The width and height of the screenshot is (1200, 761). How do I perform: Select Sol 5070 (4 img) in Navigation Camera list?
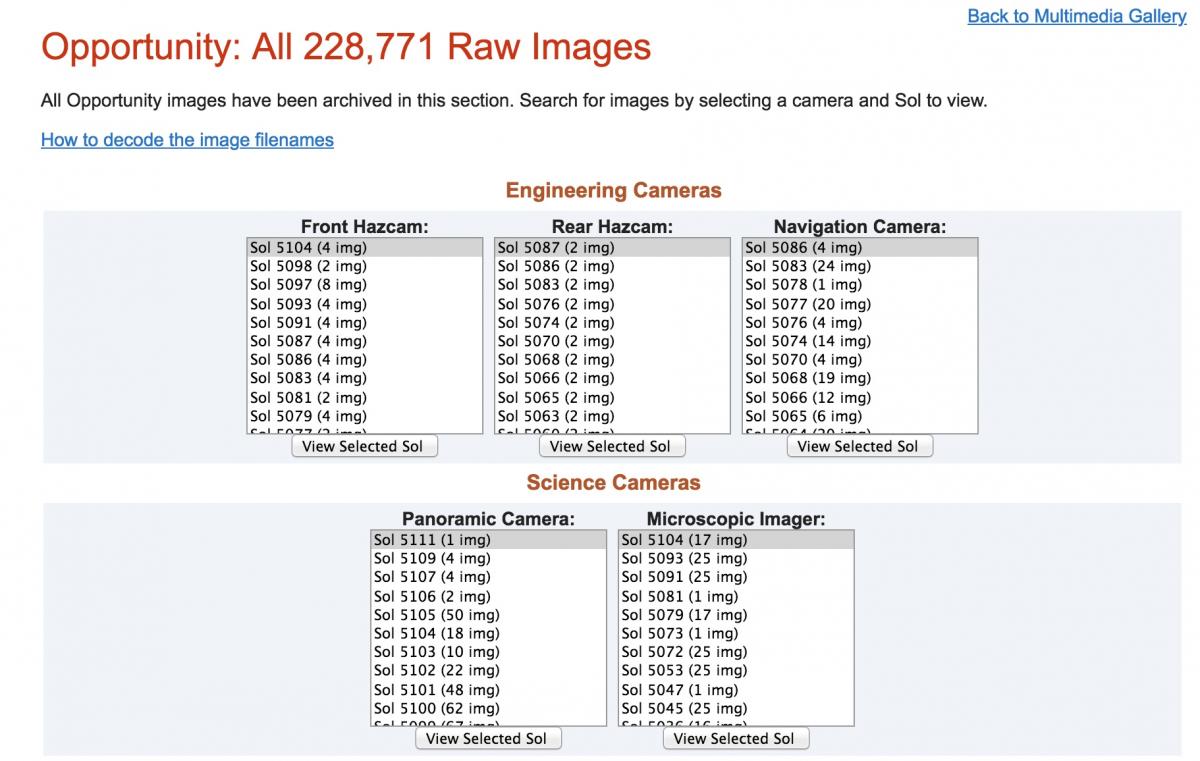859,360
